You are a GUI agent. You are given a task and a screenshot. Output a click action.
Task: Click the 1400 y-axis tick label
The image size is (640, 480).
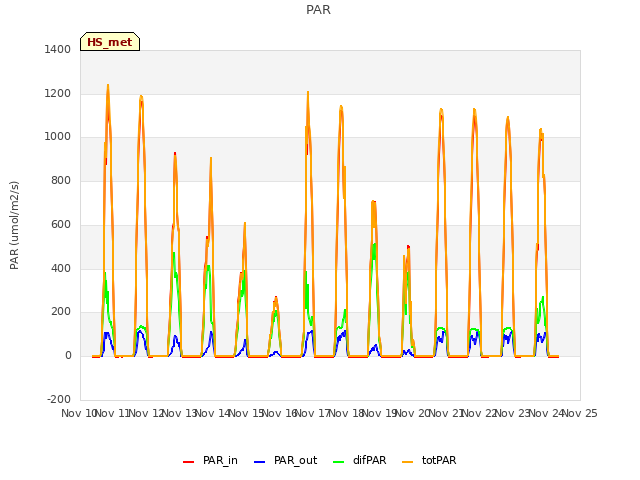click(58, 49)
